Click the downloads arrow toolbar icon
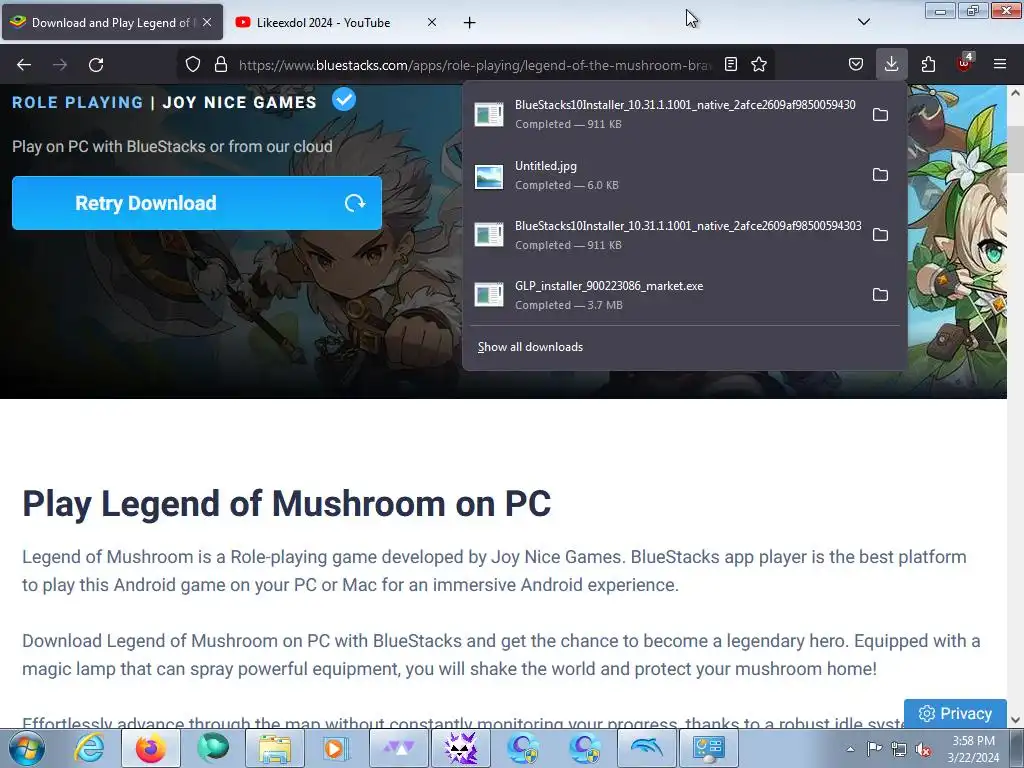The height and width of the screenshot is (768, 1024). click(891, 65)
